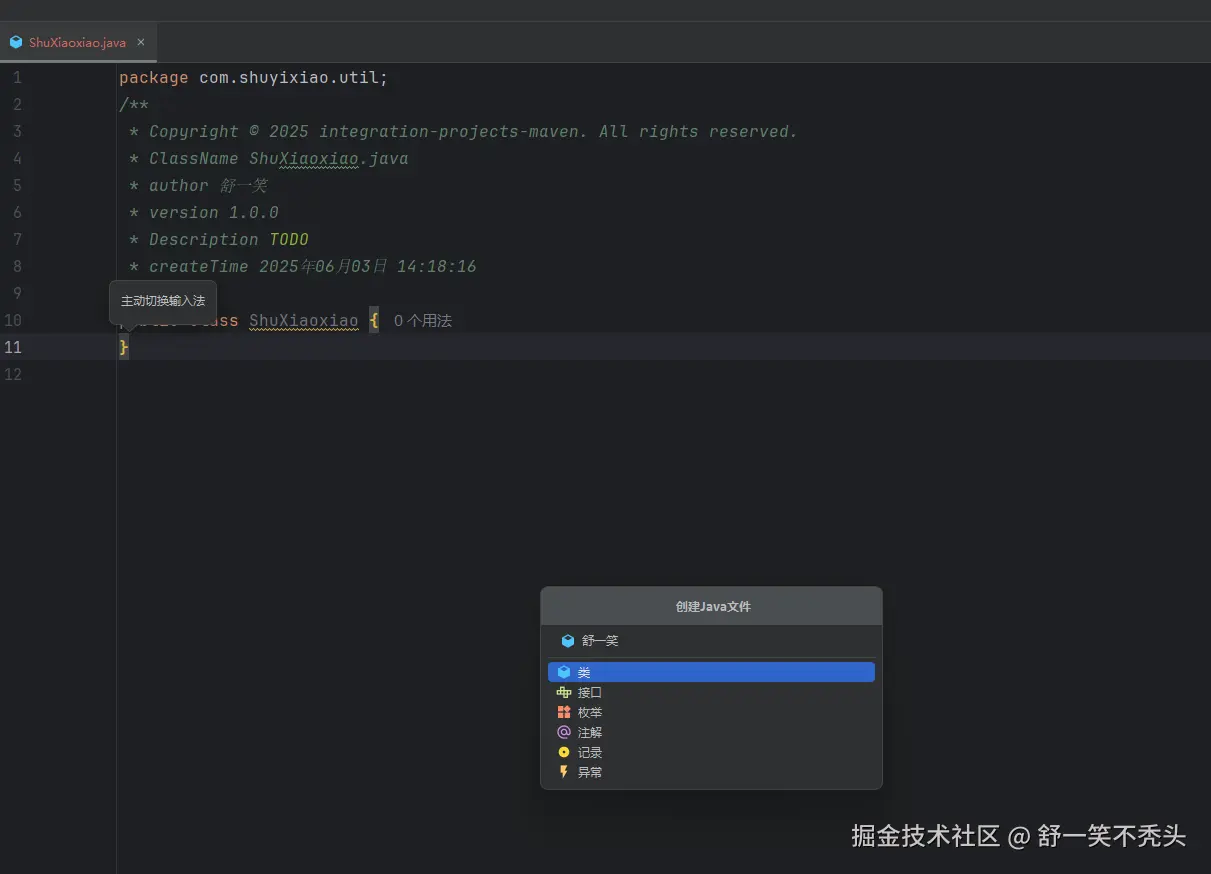Place cursor in the package com.shuyixiao.util statement
Image resolution: width=1211 pixels, height=874 pixels.
253,78
